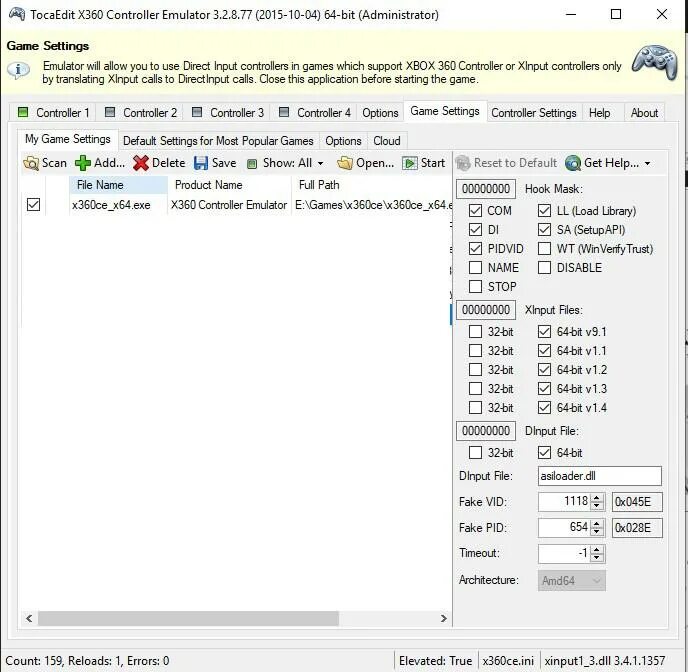Enable the STOP hook checkbox
Viewport: 688px width, 672px height.
475,286
